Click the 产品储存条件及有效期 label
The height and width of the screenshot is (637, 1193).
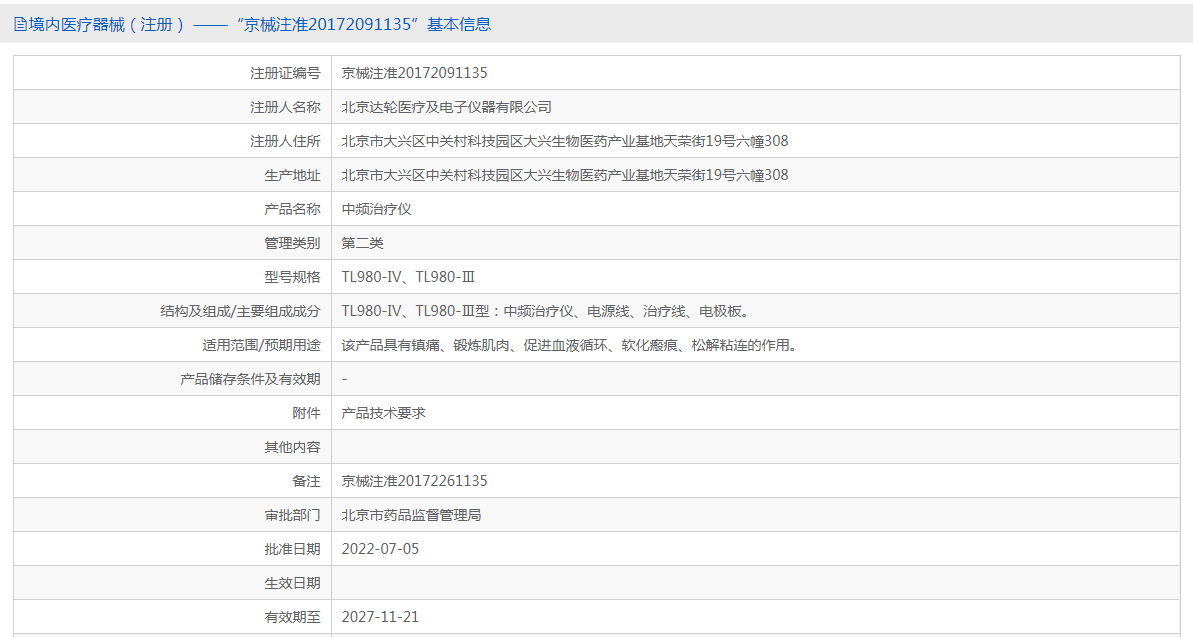[x=250, y=379]
